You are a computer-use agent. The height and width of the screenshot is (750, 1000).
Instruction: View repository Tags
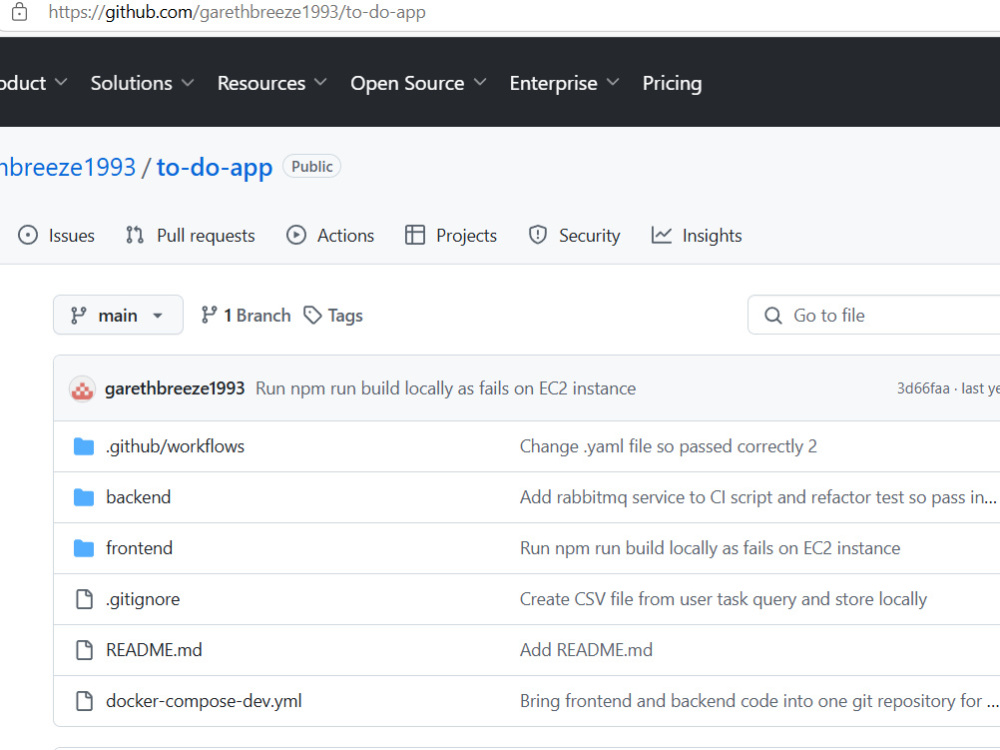[x=333, y=315]
